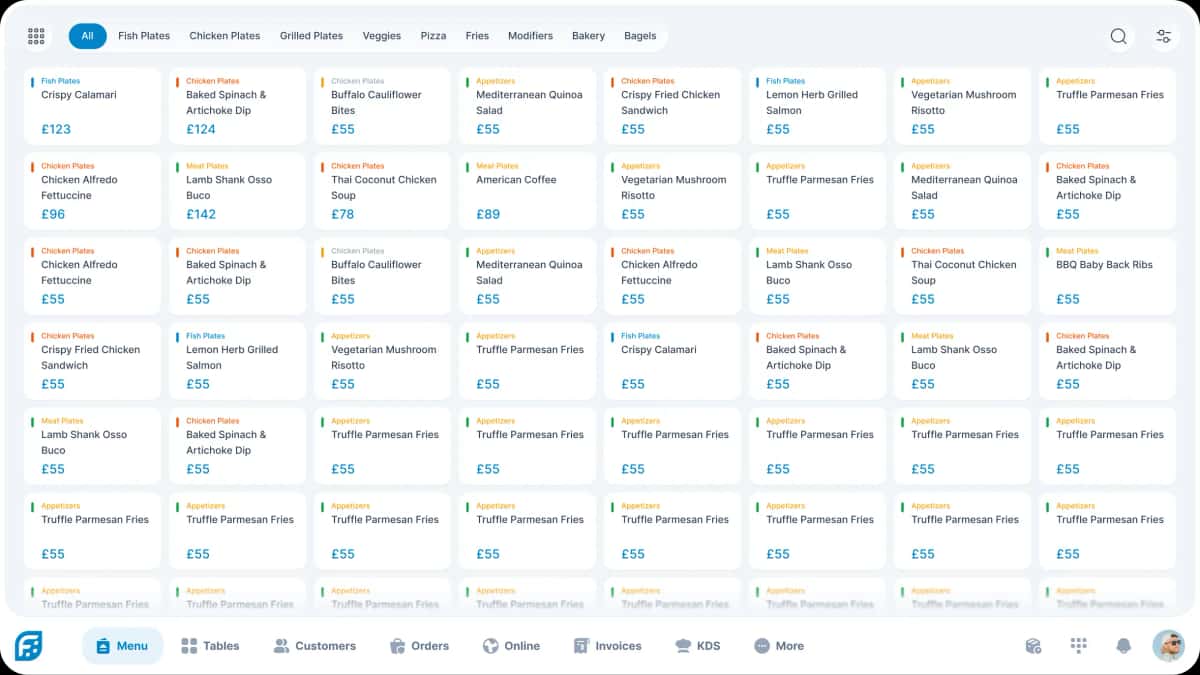Image resolution: width=1200 pixels, height=675 pixels.
Task: Select the Crispy Calamari menu item
Action: click(92, 103)
